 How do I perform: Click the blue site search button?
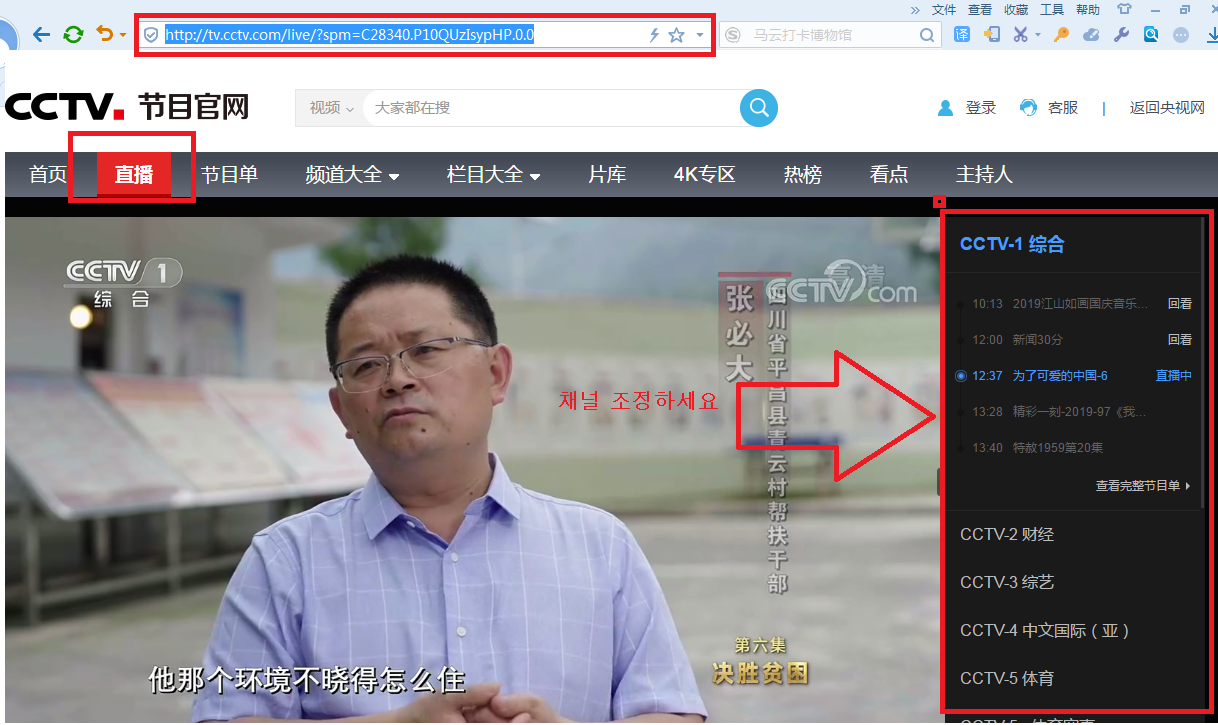click(x=759, y=107)
